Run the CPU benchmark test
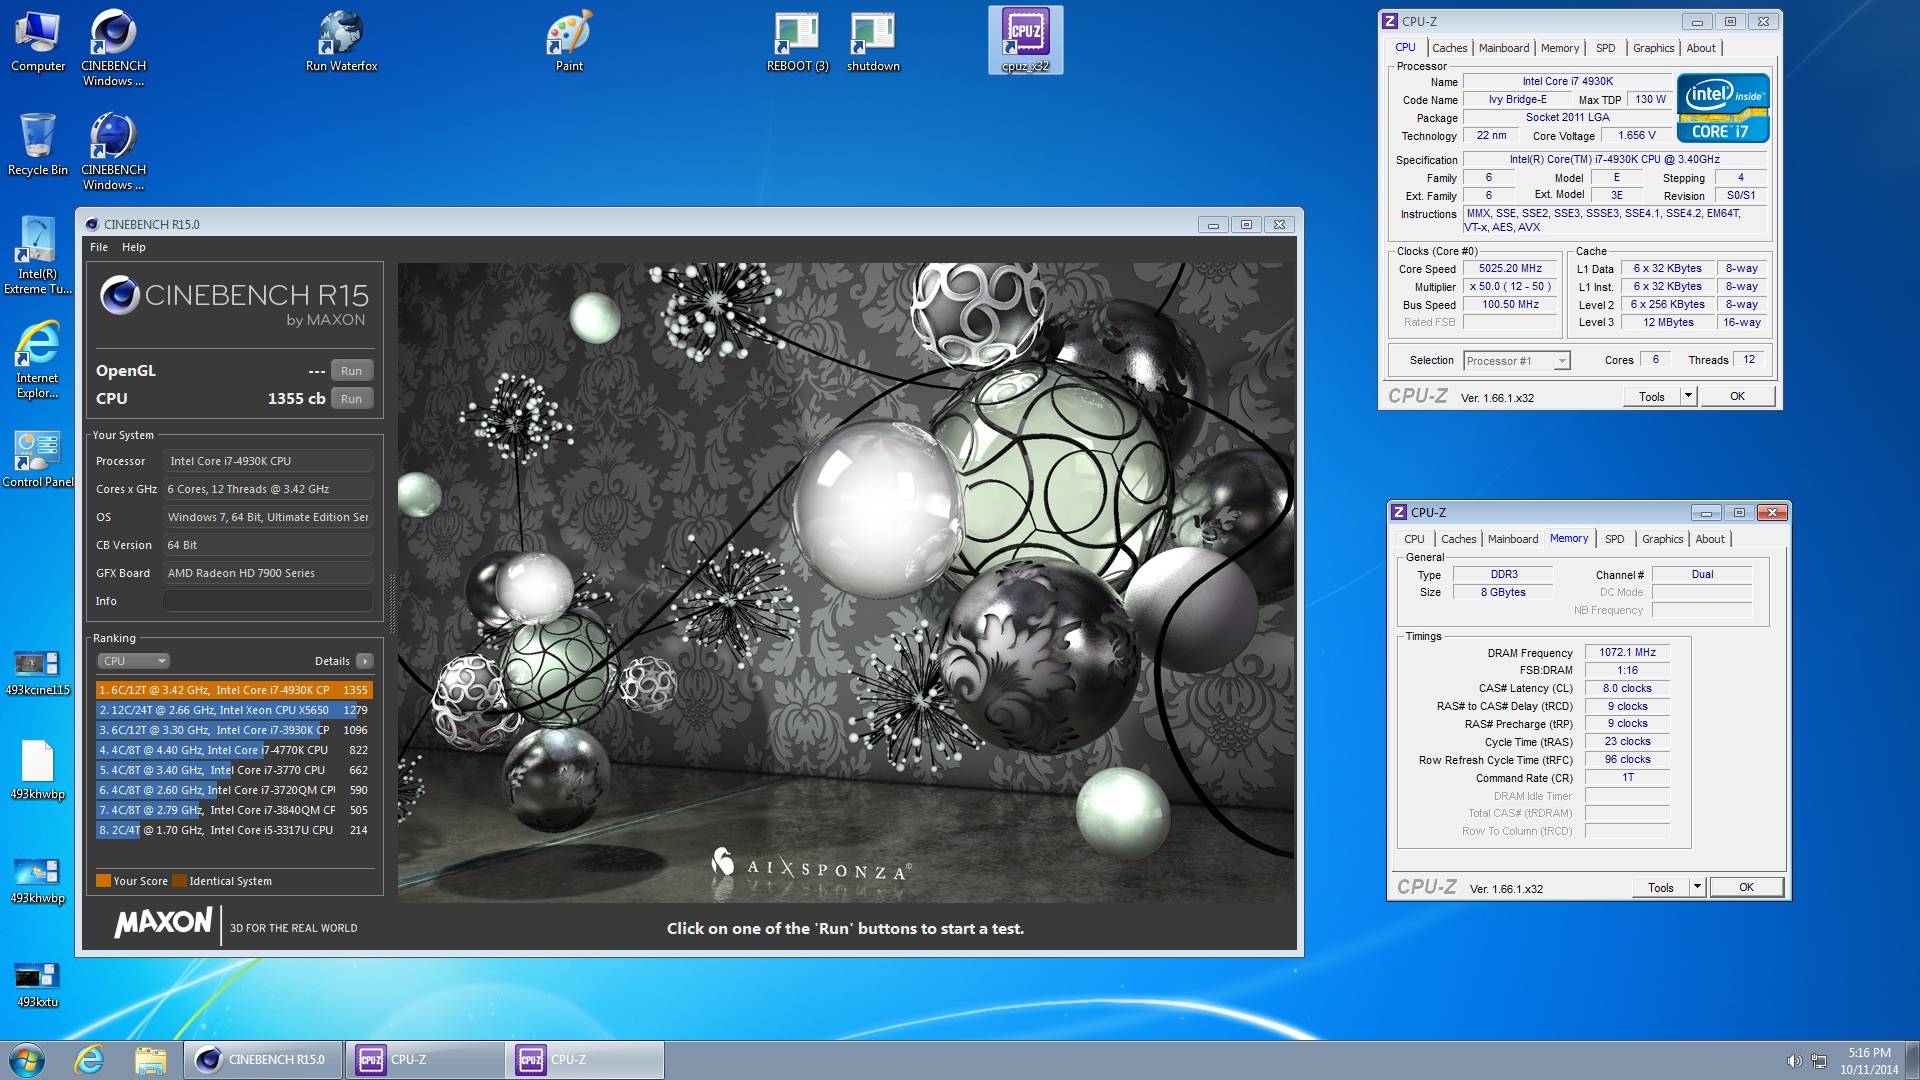The height and width of the screenshot is (1080, 1920). point(351,399)
